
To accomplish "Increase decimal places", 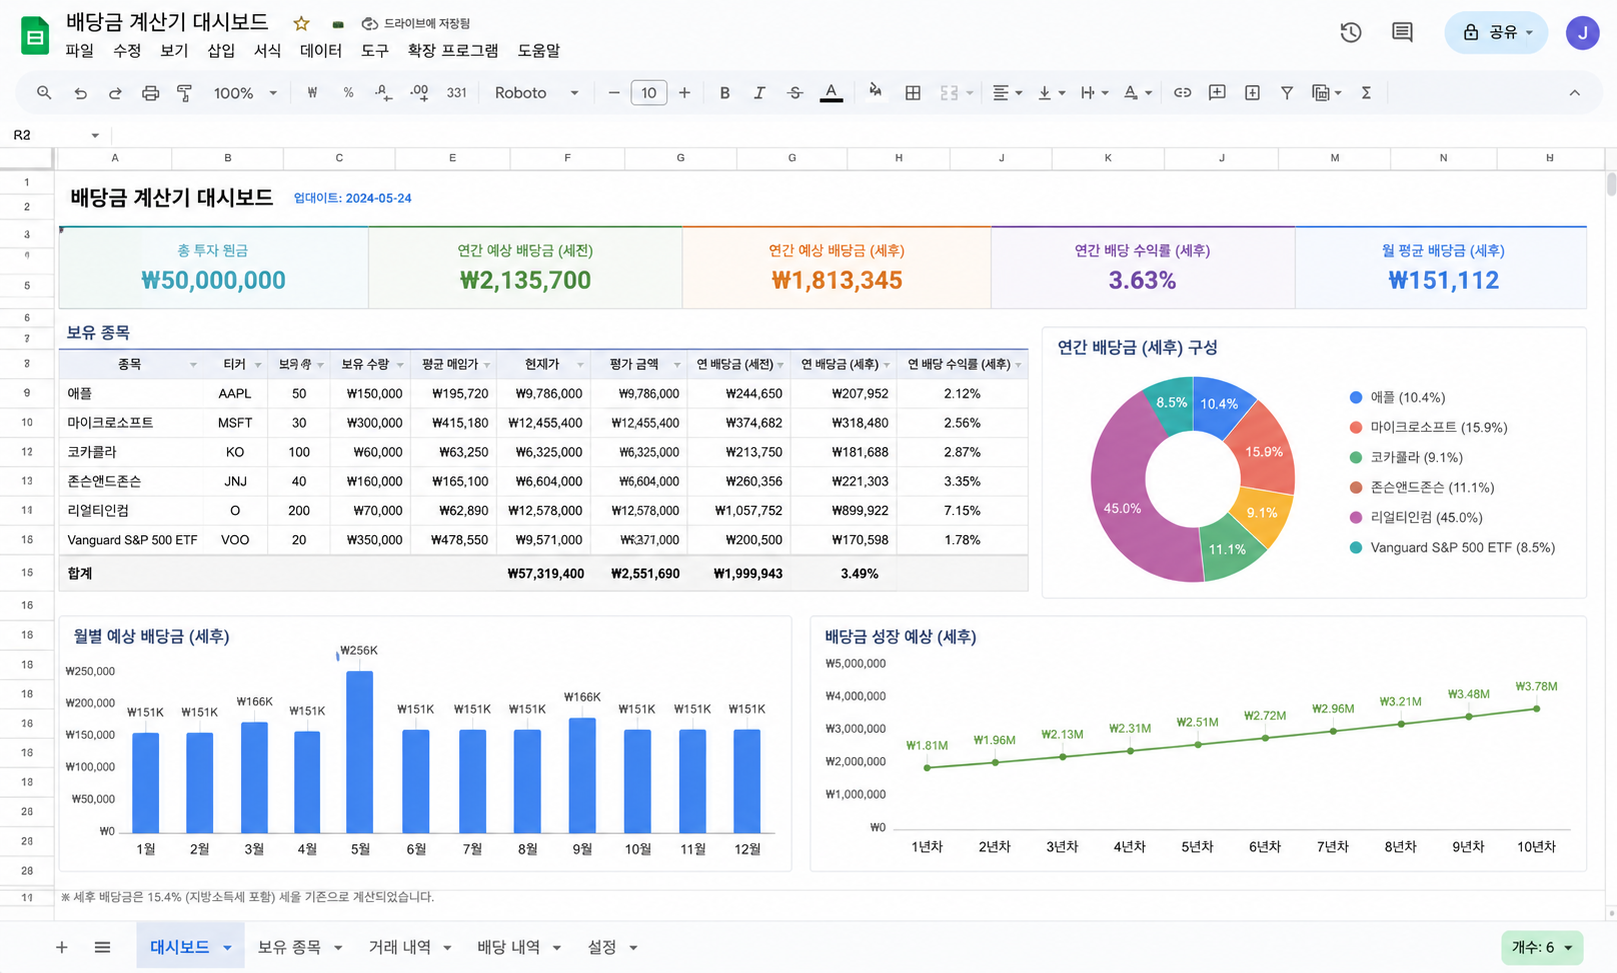I will 419,93.
